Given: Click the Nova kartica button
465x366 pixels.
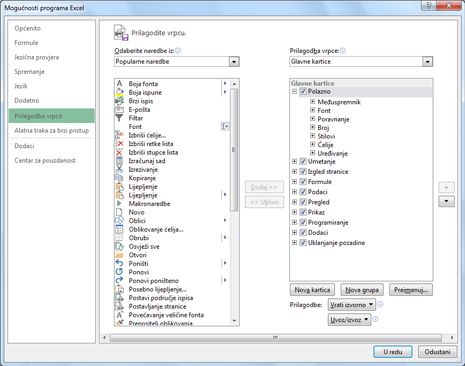Looking at the screenshot, I should (312, 290).
